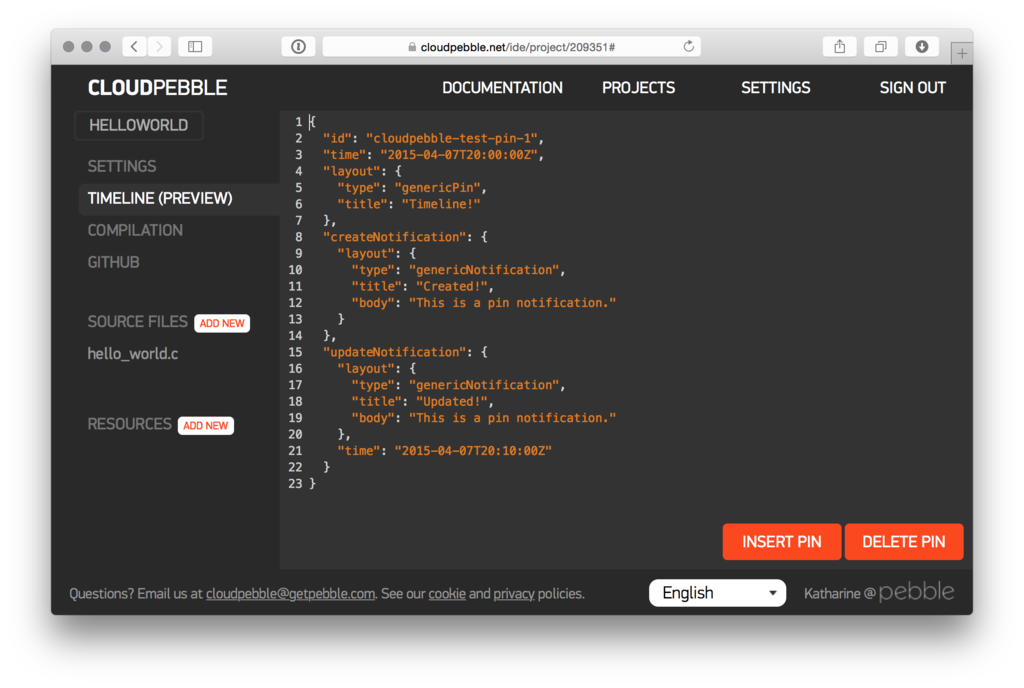1024x688 pixels.
Task: Reload the page with refresh icon
Action: point(688,46)
